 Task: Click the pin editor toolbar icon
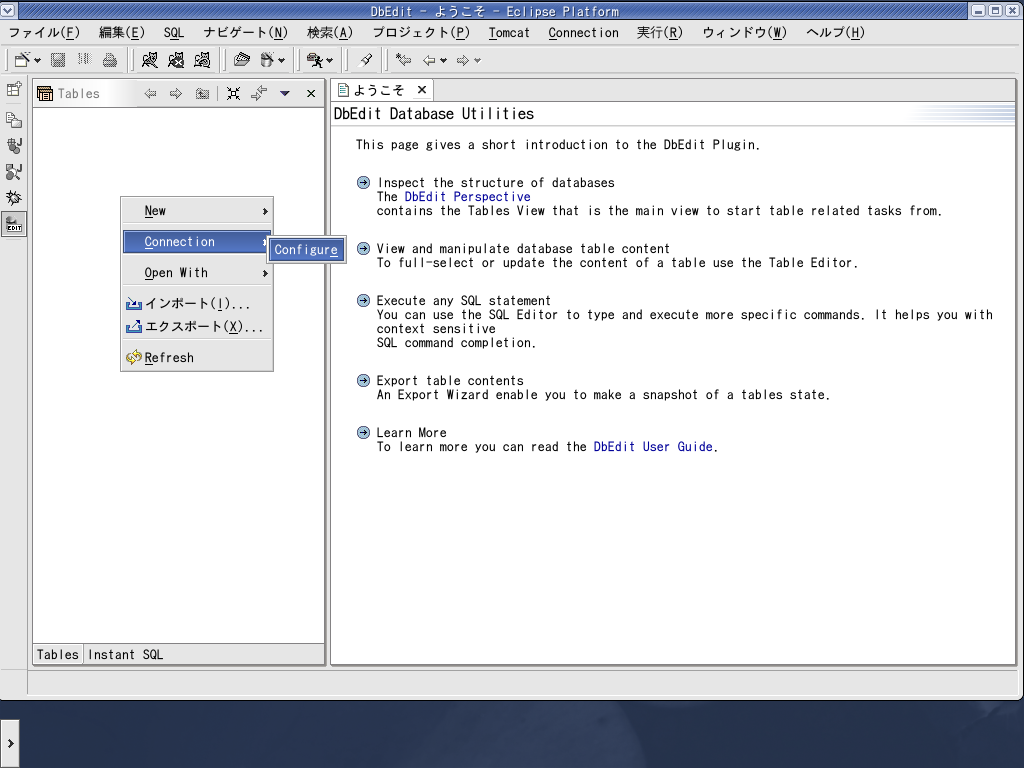tap(366, 60)
